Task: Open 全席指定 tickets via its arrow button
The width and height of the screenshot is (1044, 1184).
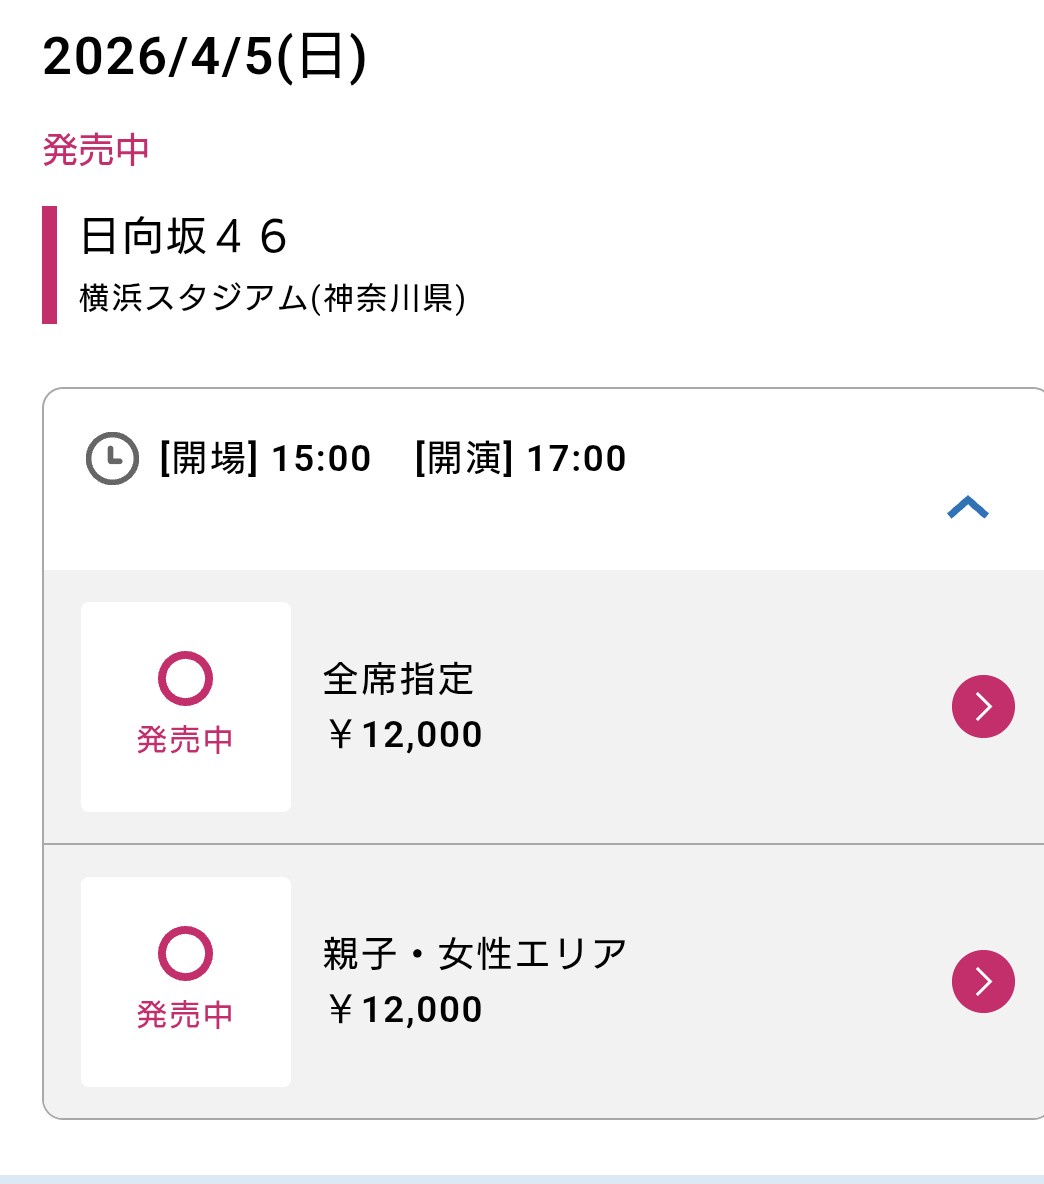Action: 982,707
